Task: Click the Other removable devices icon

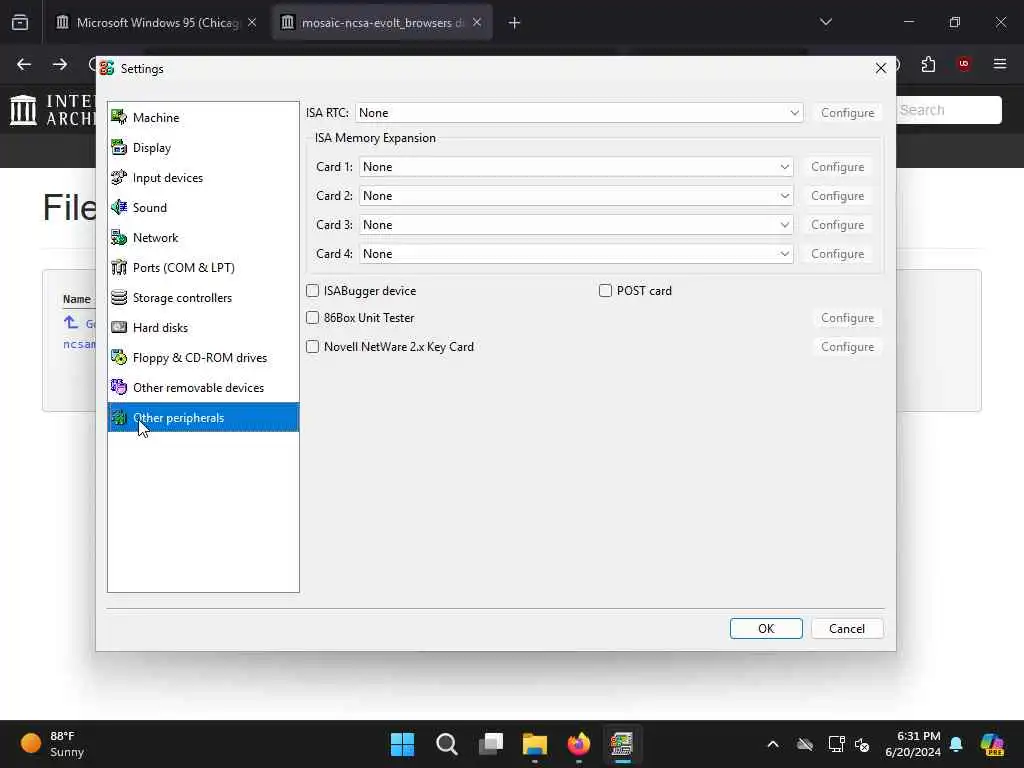Action: [119, 388]
